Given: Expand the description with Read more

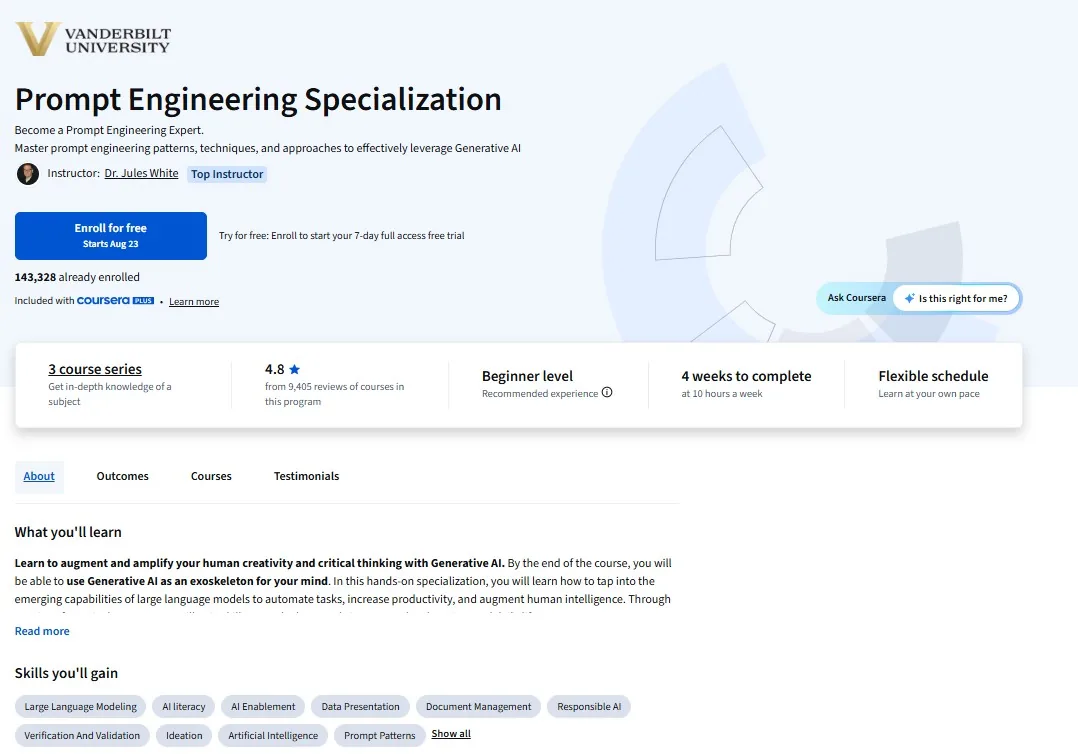Looking at the screenshot, I should (x=42, y=631).
